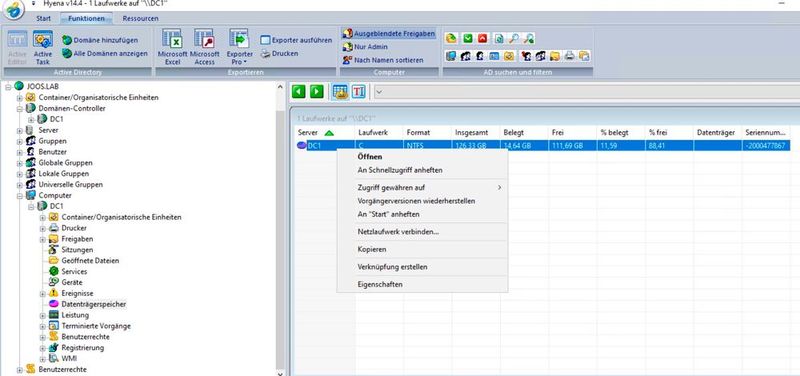
Task: Toggle Nur Admin option
Action: [x=365, y=47]
